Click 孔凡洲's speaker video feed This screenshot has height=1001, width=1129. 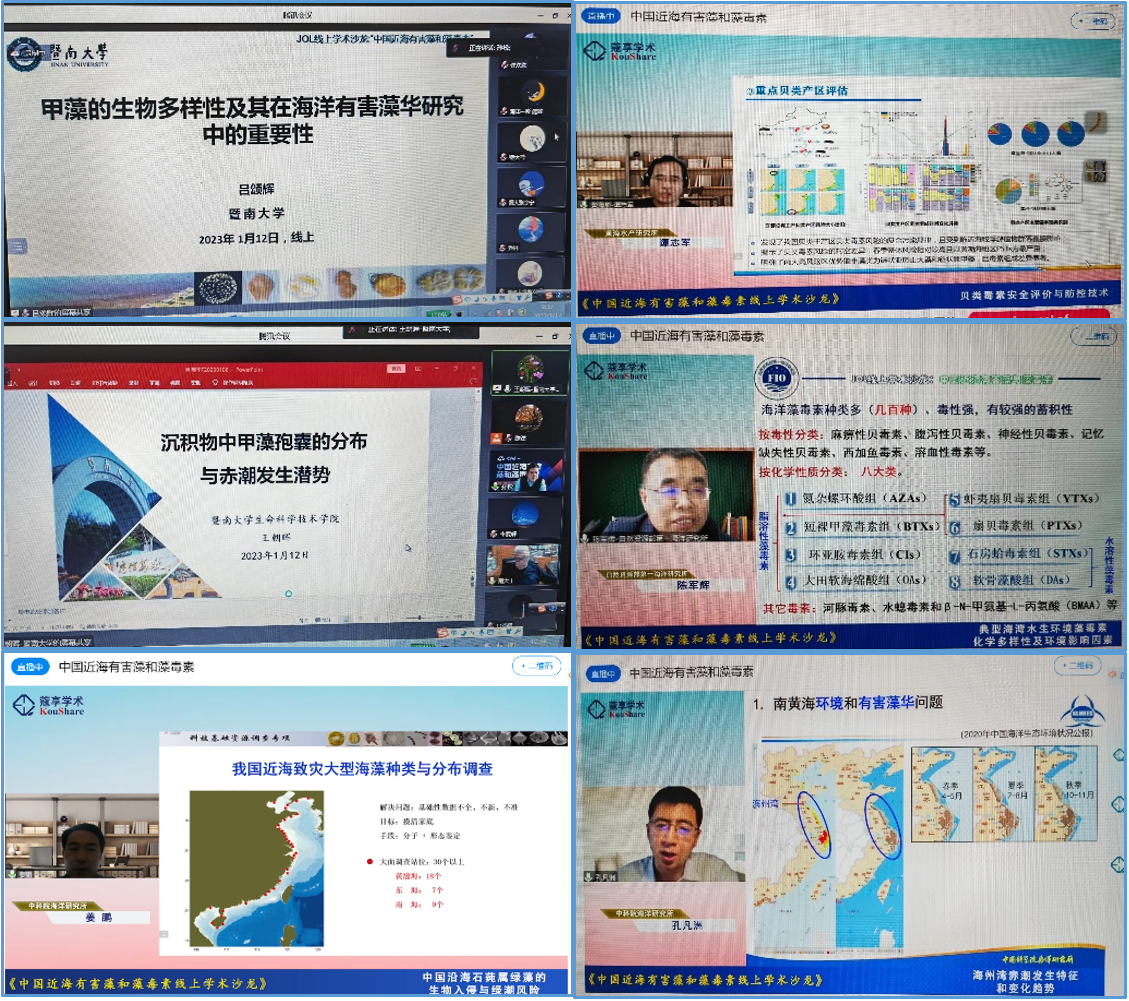pyautogui.click(x=664, y=832)
